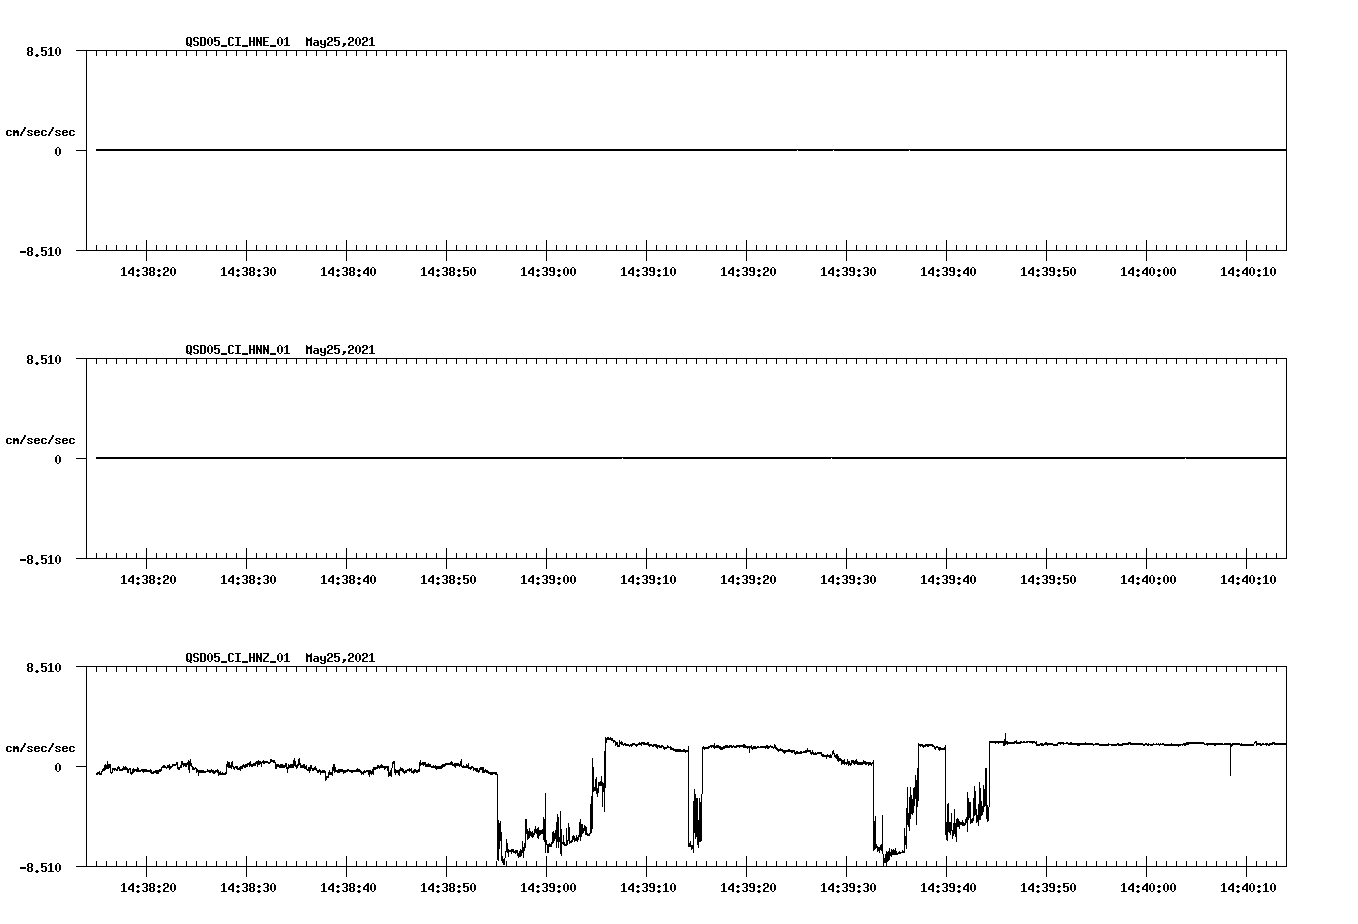This screenshot has height=924, width=1358.
Task: Click the May25,2021 date on the HNE plot
Action: click(339, 42)
